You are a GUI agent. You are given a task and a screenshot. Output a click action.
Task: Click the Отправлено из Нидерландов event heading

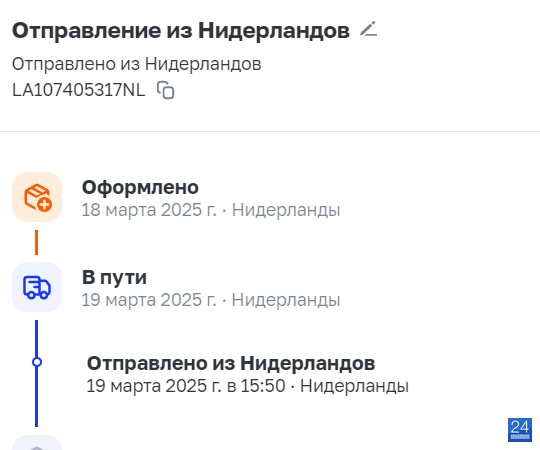(231, 363)
